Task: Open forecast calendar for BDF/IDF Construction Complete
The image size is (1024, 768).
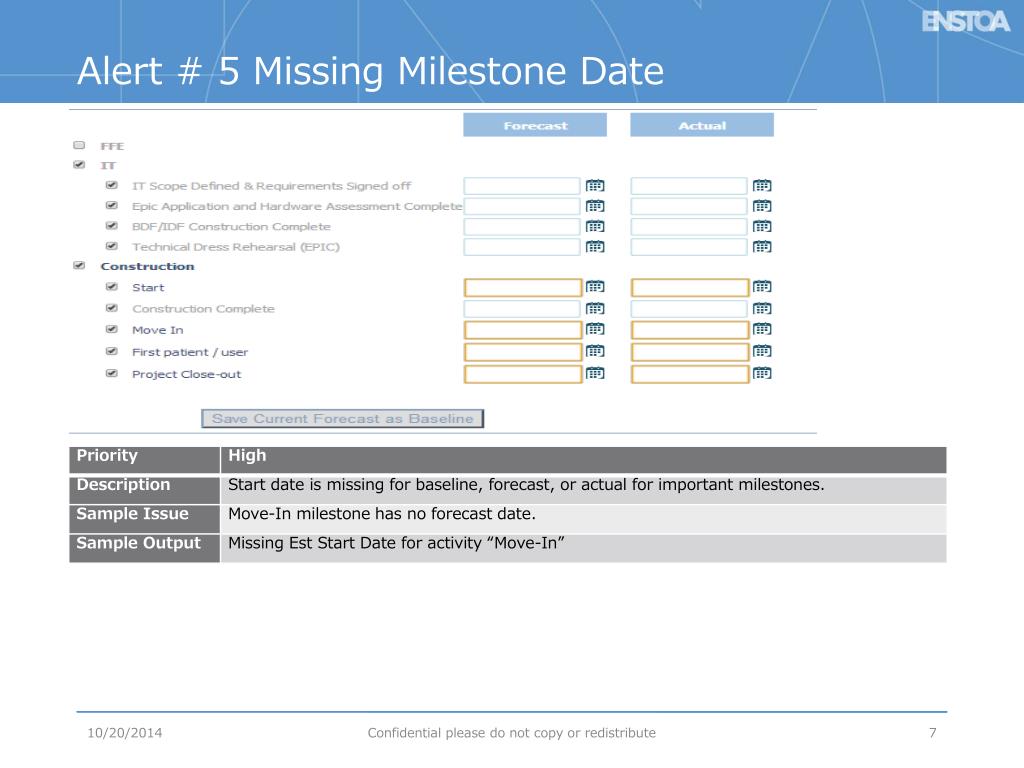Action: tap(595, 227)
